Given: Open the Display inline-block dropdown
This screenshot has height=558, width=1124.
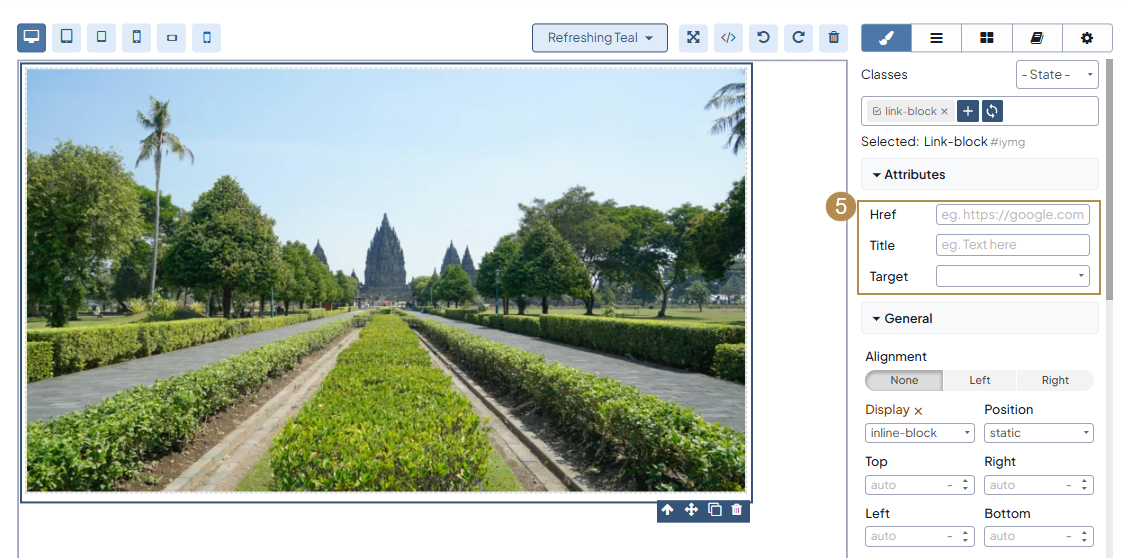Looking at the screenshot, I should pyautogui.click(x=919, y=433).
